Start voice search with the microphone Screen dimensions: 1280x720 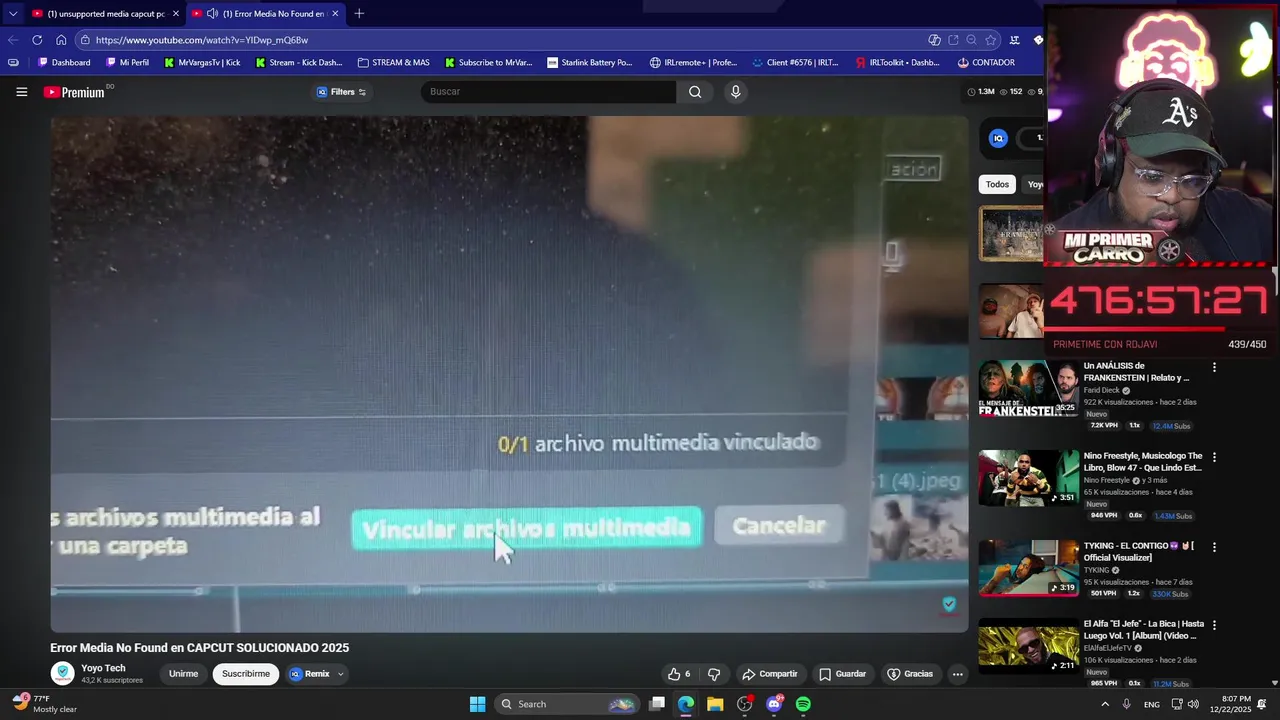click(x=735, y=92)
